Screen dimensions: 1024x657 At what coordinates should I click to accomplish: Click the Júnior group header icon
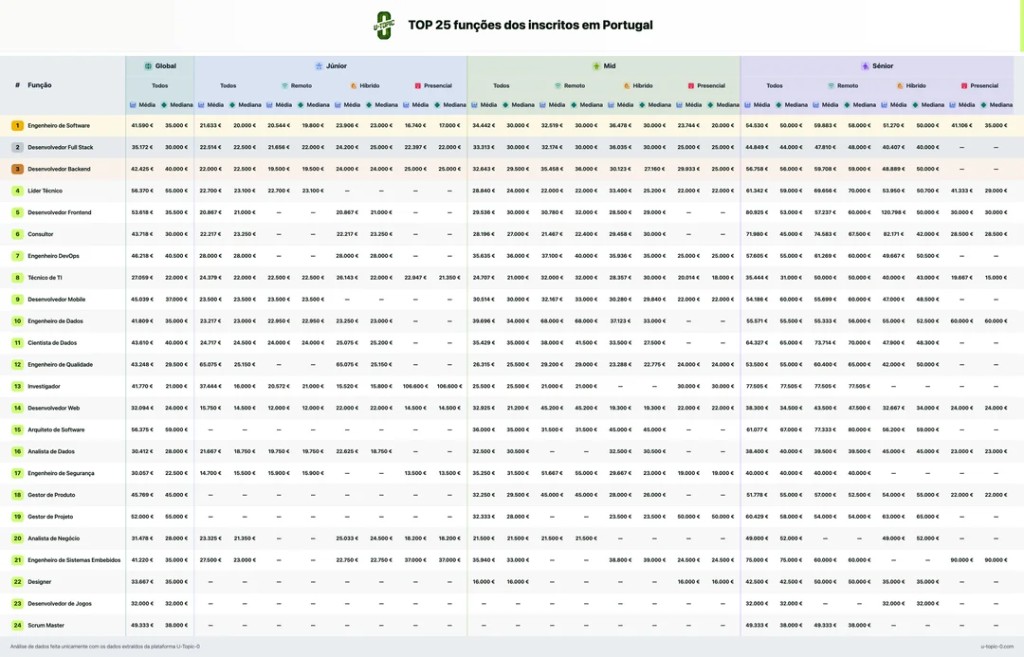[x=319, y=66]
